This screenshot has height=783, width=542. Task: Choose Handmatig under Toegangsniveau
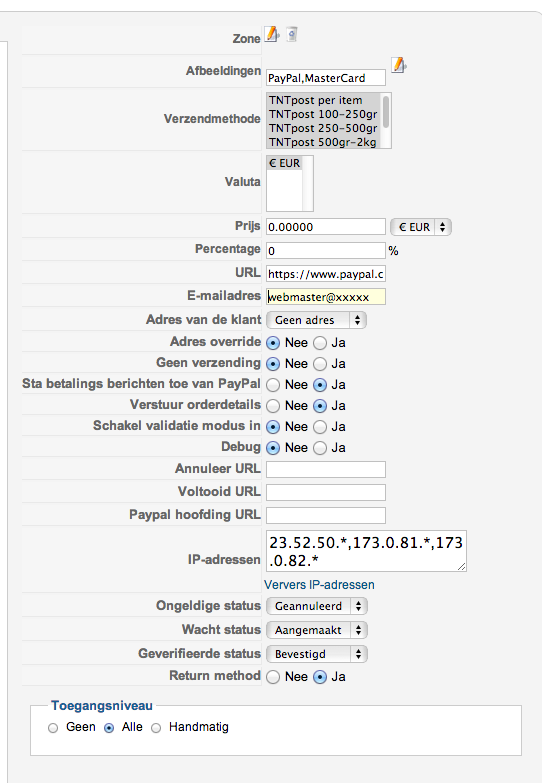[156, 728]
